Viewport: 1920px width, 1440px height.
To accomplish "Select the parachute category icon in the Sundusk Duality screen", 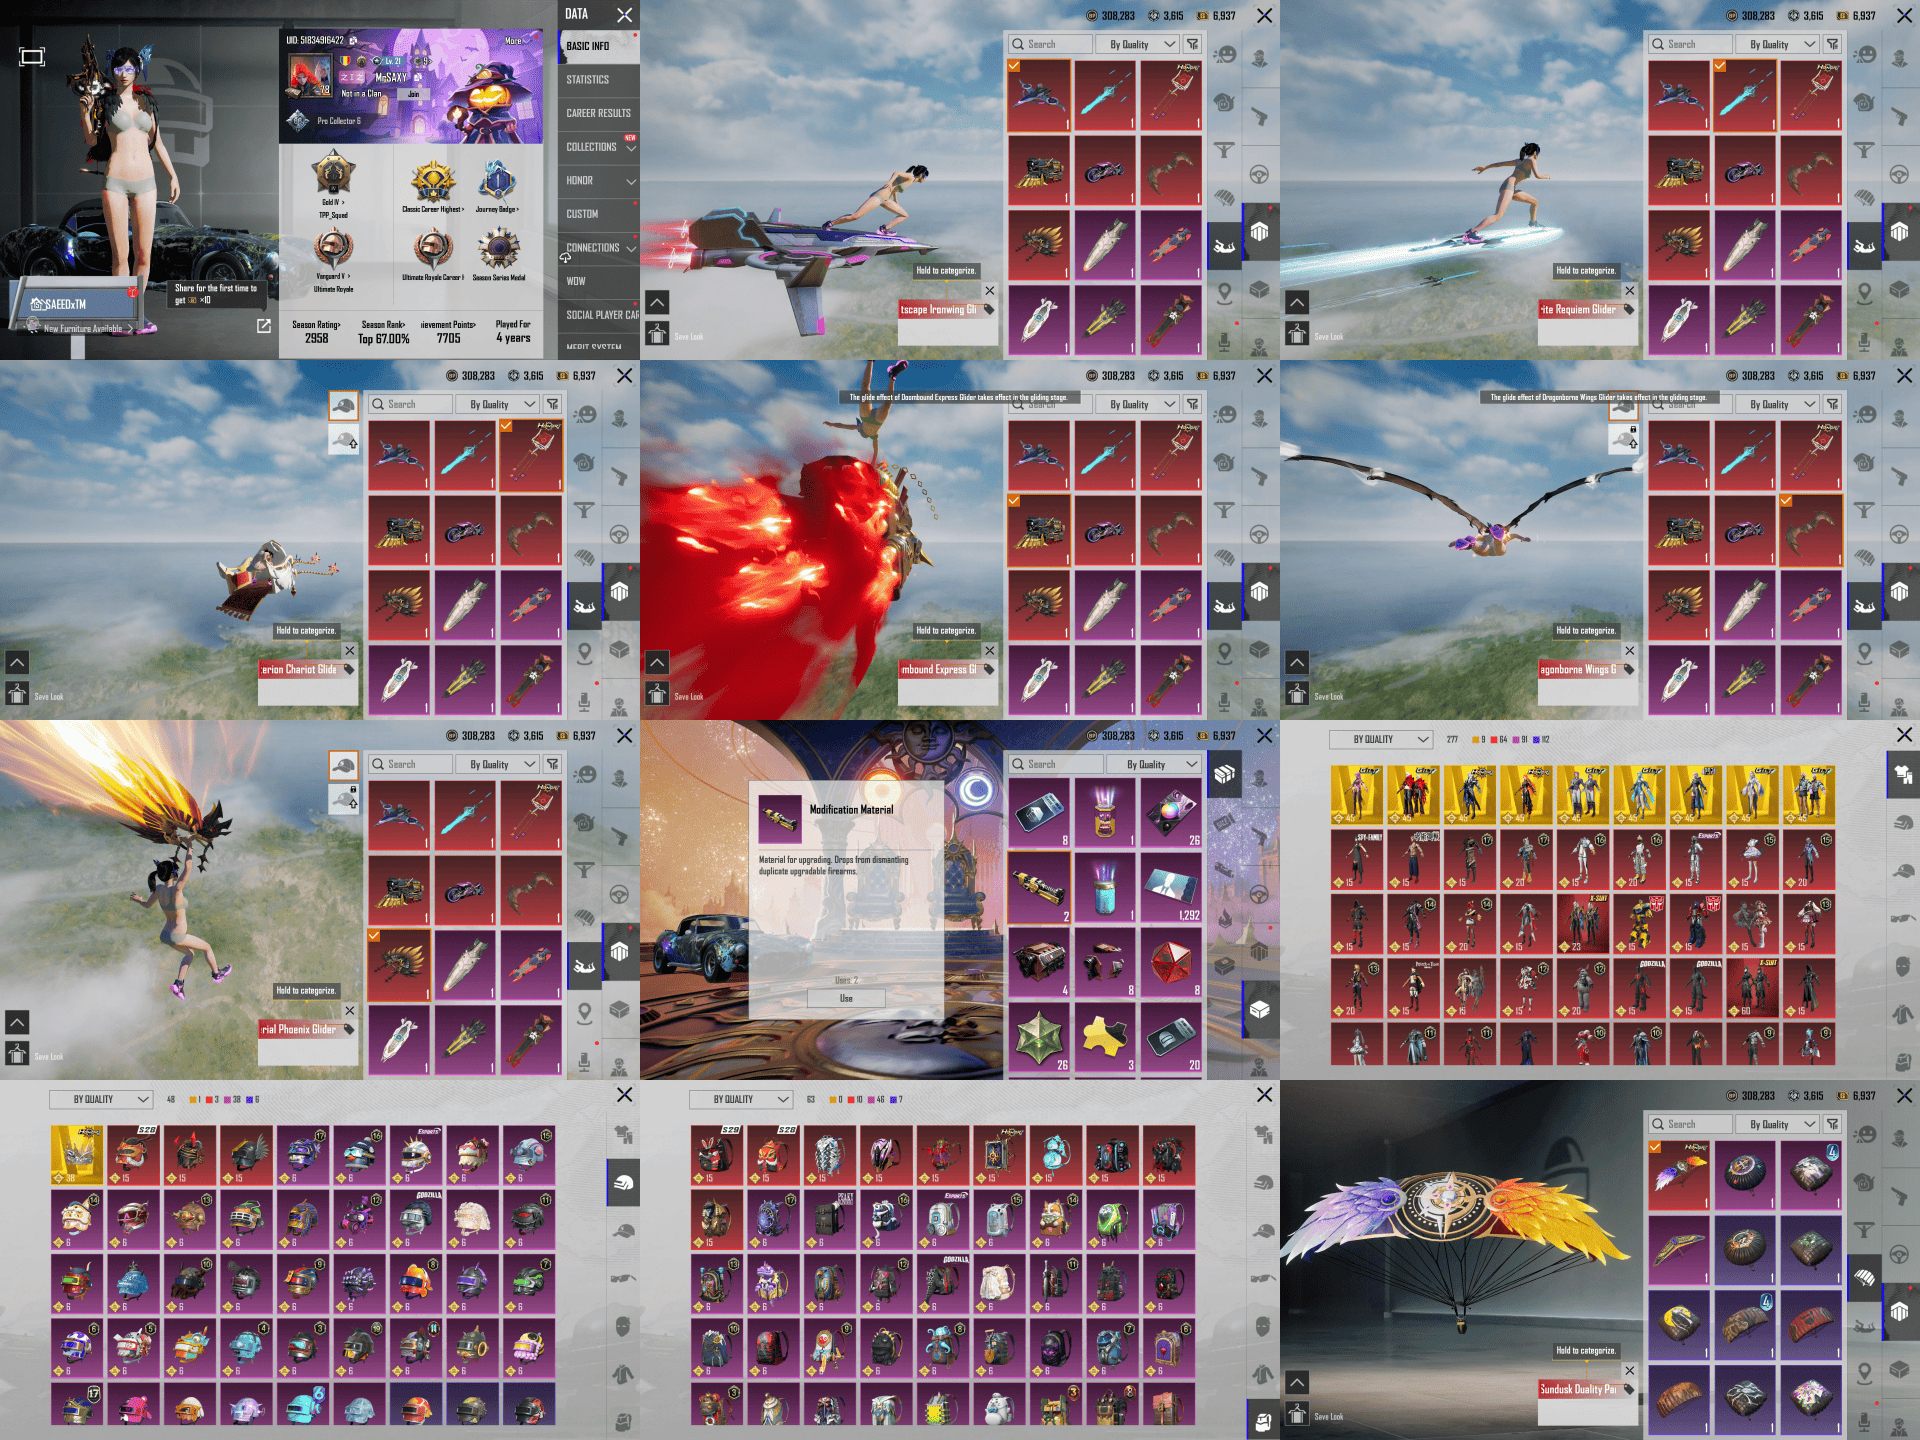I will point(1865,1277).
